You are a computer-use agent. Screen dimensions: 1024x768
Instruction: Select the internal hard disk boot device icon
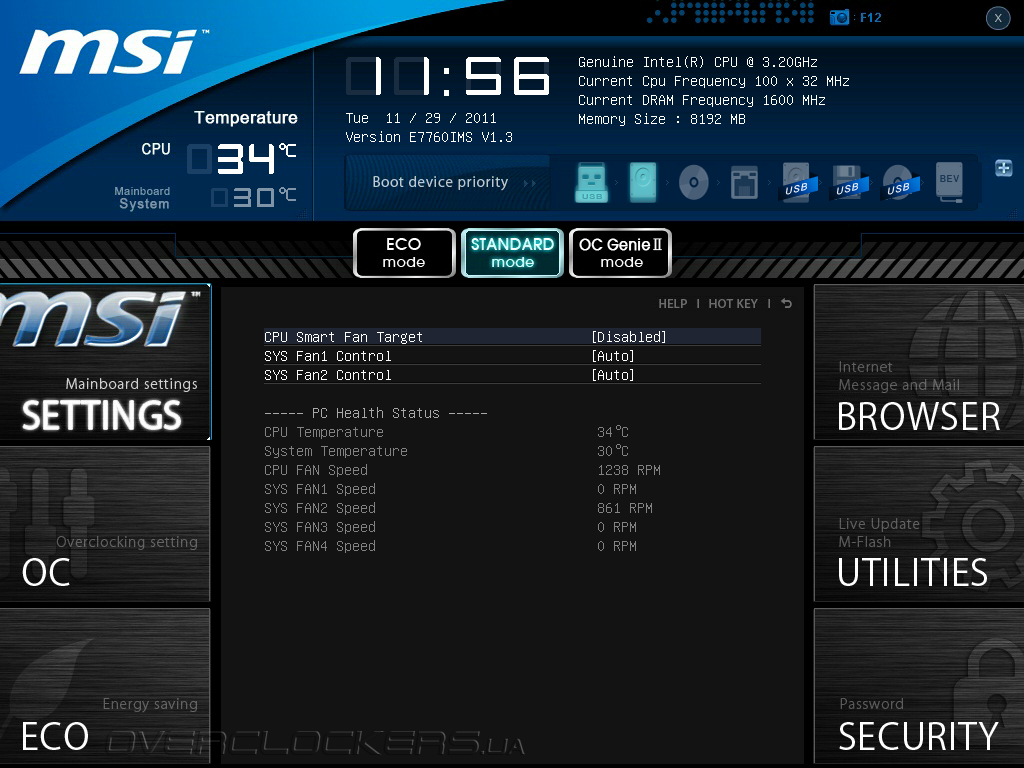tap(643, 182)
